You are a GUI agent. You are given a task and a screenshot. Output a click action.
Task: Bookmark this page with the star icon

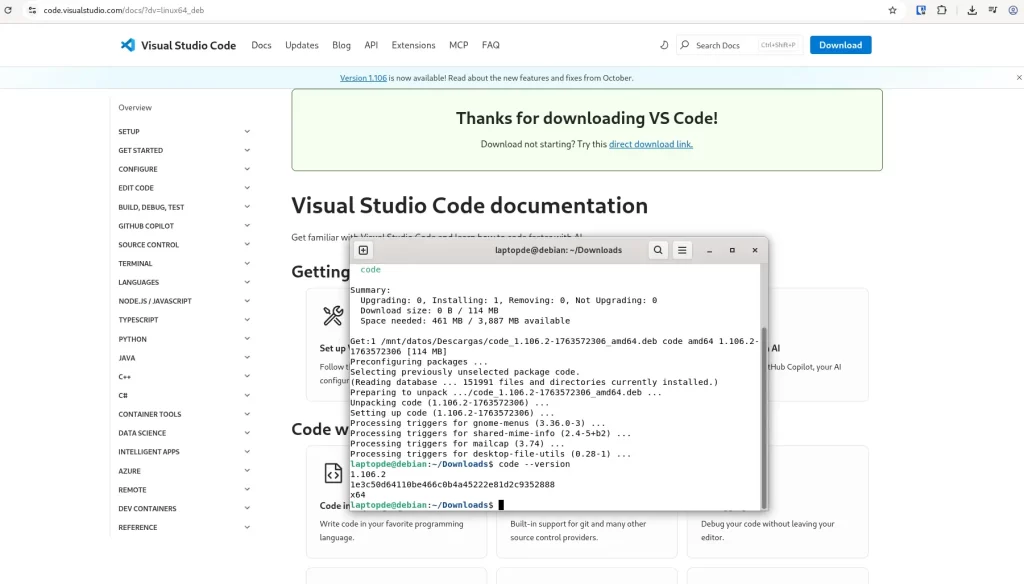click(892, 10)
